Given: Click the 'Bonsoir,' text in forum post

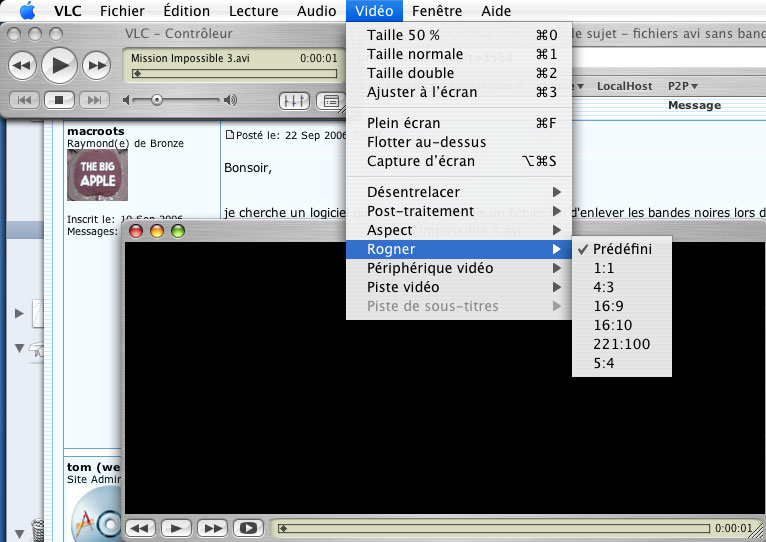Looking at the screenshot, I should point(248,168).
